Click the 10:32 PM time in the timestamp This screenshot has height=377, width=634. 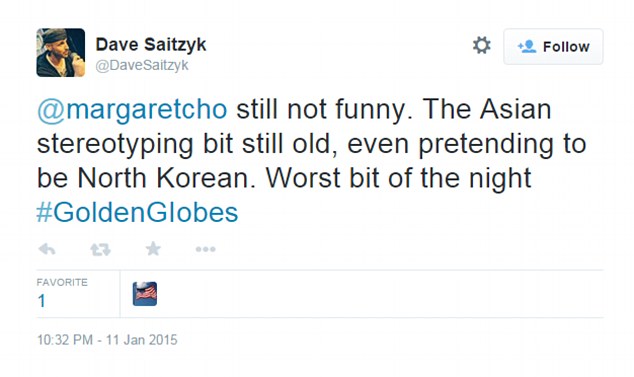(65, 340)
